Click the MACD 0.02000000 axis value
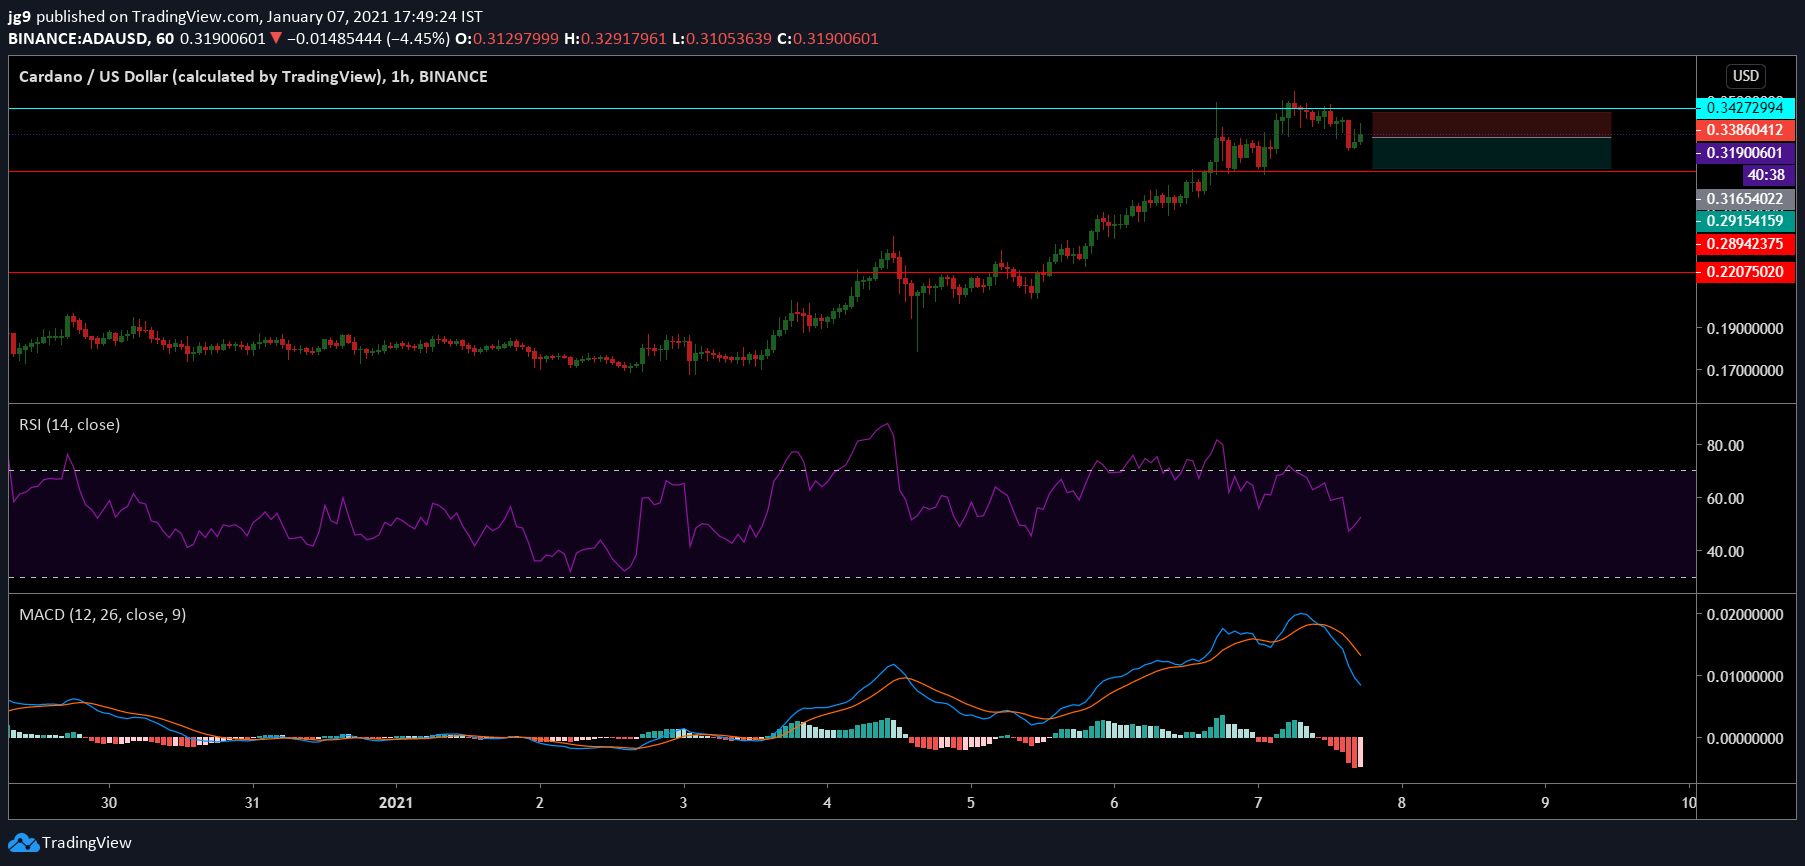Screen dimensions: 1805x866 pyautogui.click(x=1745, y=615)
